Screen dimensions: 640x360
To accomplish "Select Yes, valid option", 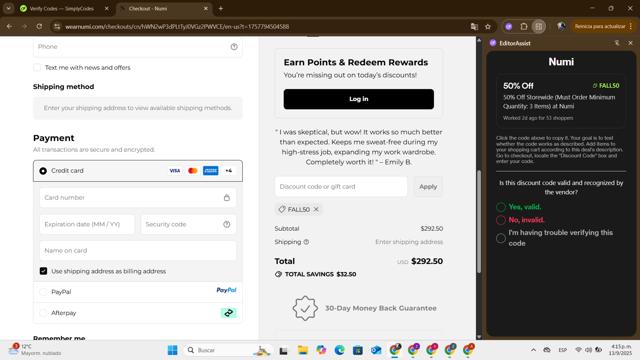I will 501,207.
